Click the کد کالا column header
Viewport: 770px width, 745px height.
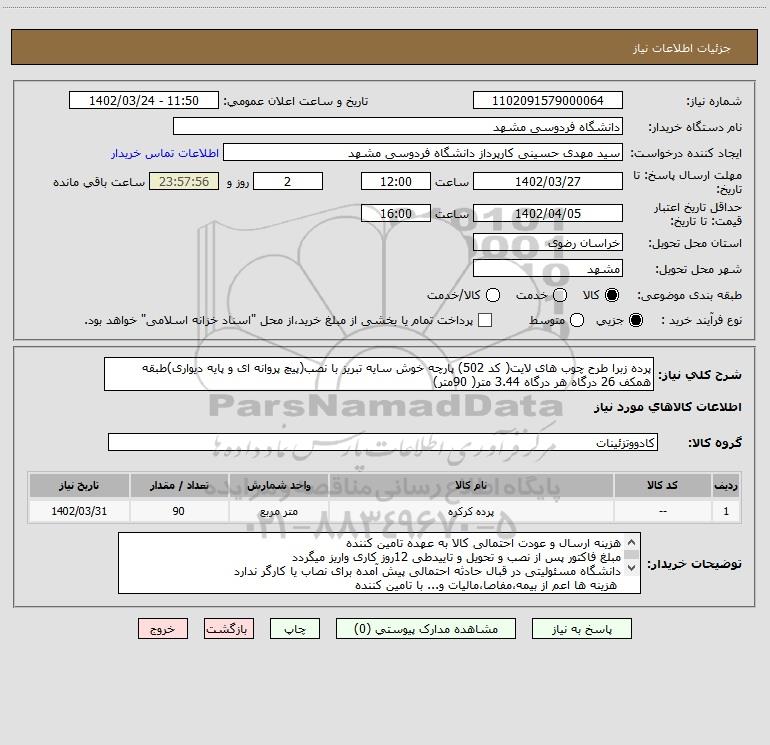click(x=662, y=485)
